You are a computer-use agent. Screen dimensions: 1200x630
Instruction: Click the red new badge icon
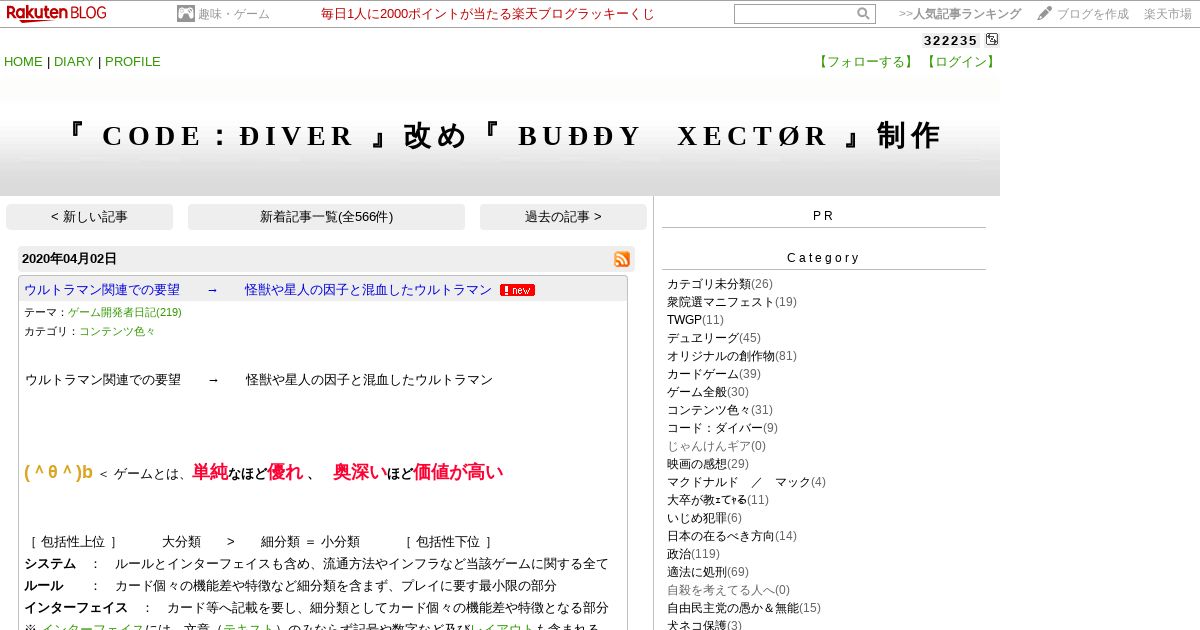click(517, 290)
